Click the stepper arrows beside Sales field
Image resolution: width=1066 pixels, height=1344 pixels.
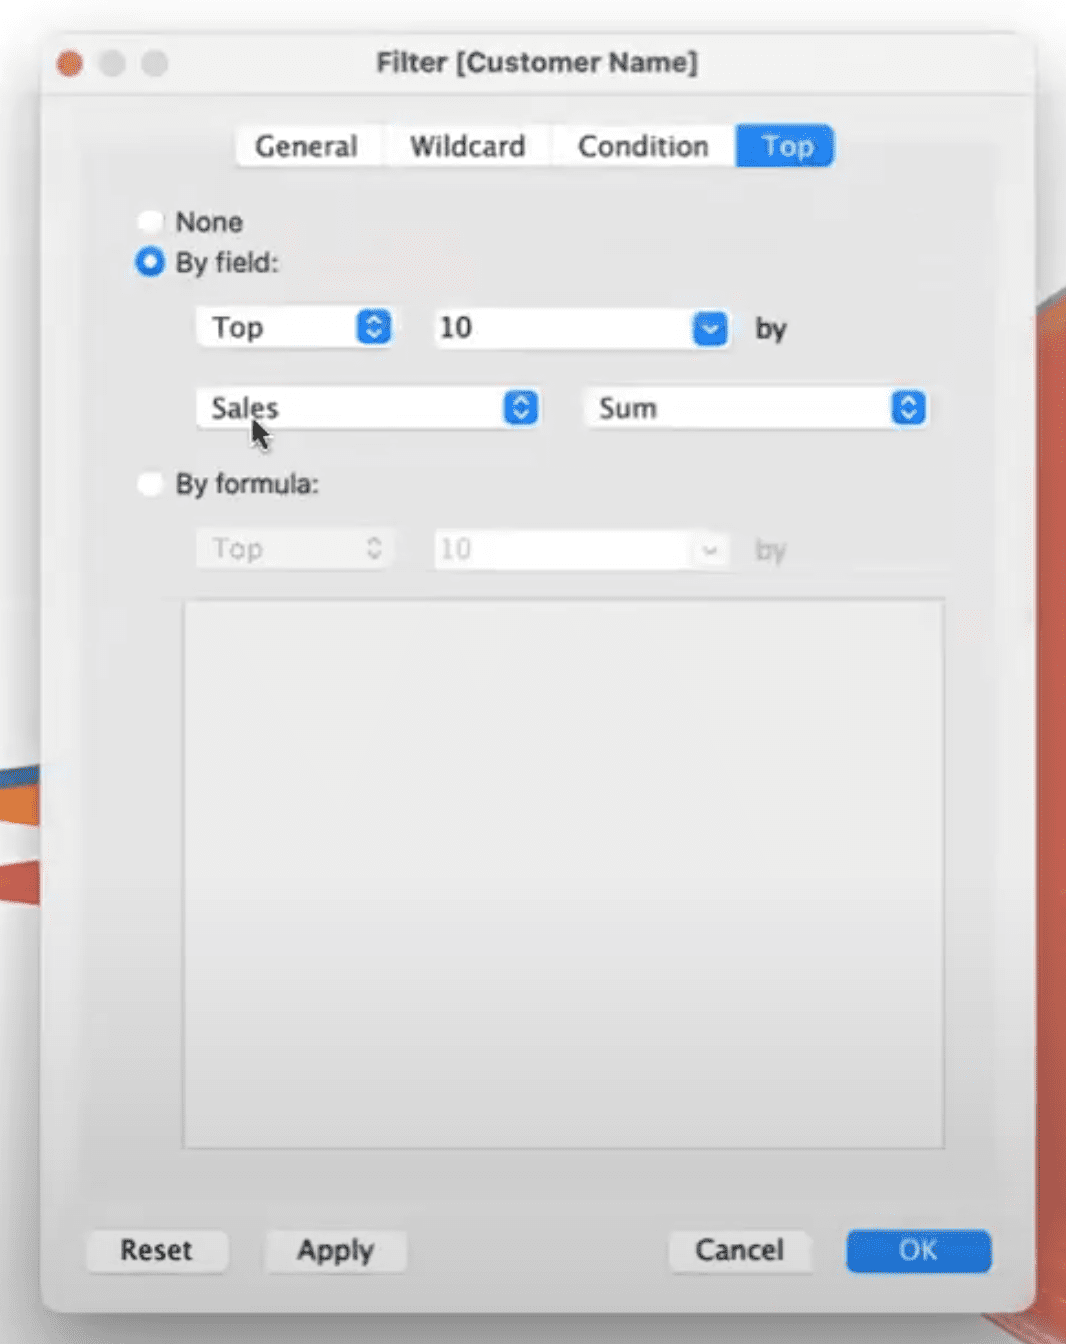519,407
